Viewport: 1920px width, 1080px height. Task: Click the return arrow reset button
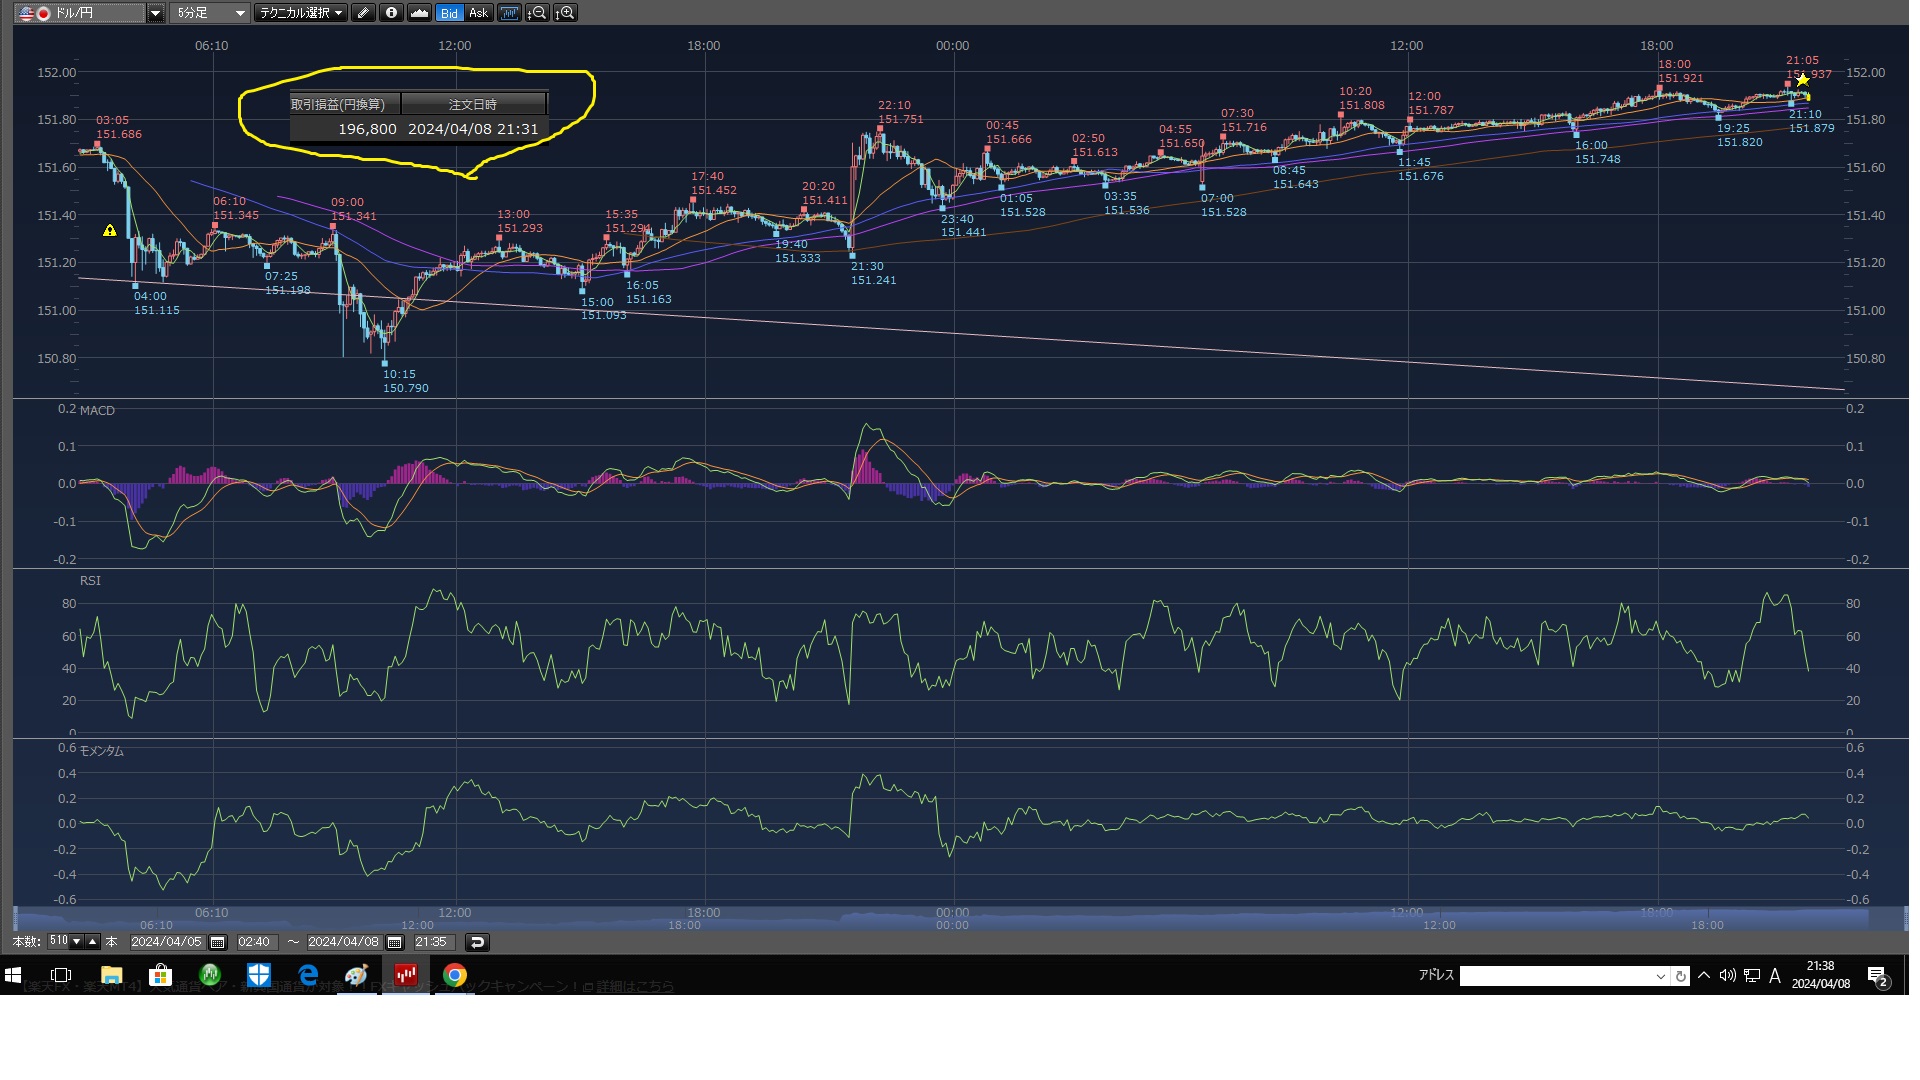[477, 942]
